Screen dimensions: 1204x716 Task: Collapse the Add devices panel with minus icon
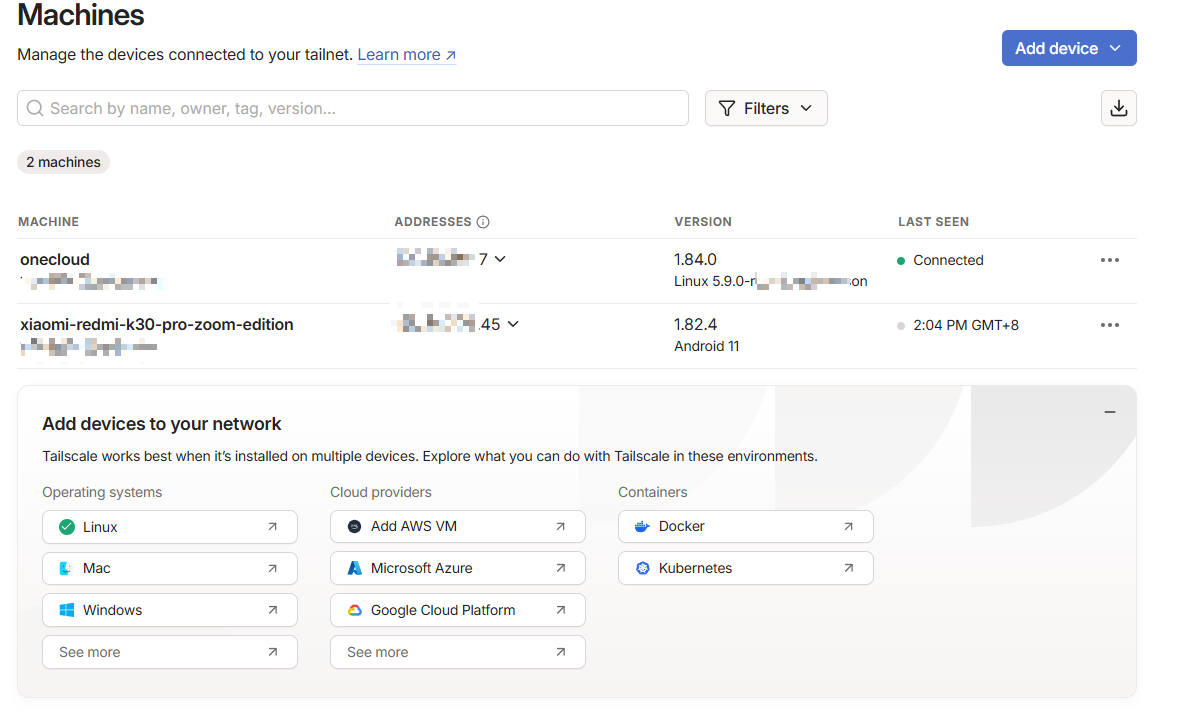pyautogui.click(x=1109, y=412)
